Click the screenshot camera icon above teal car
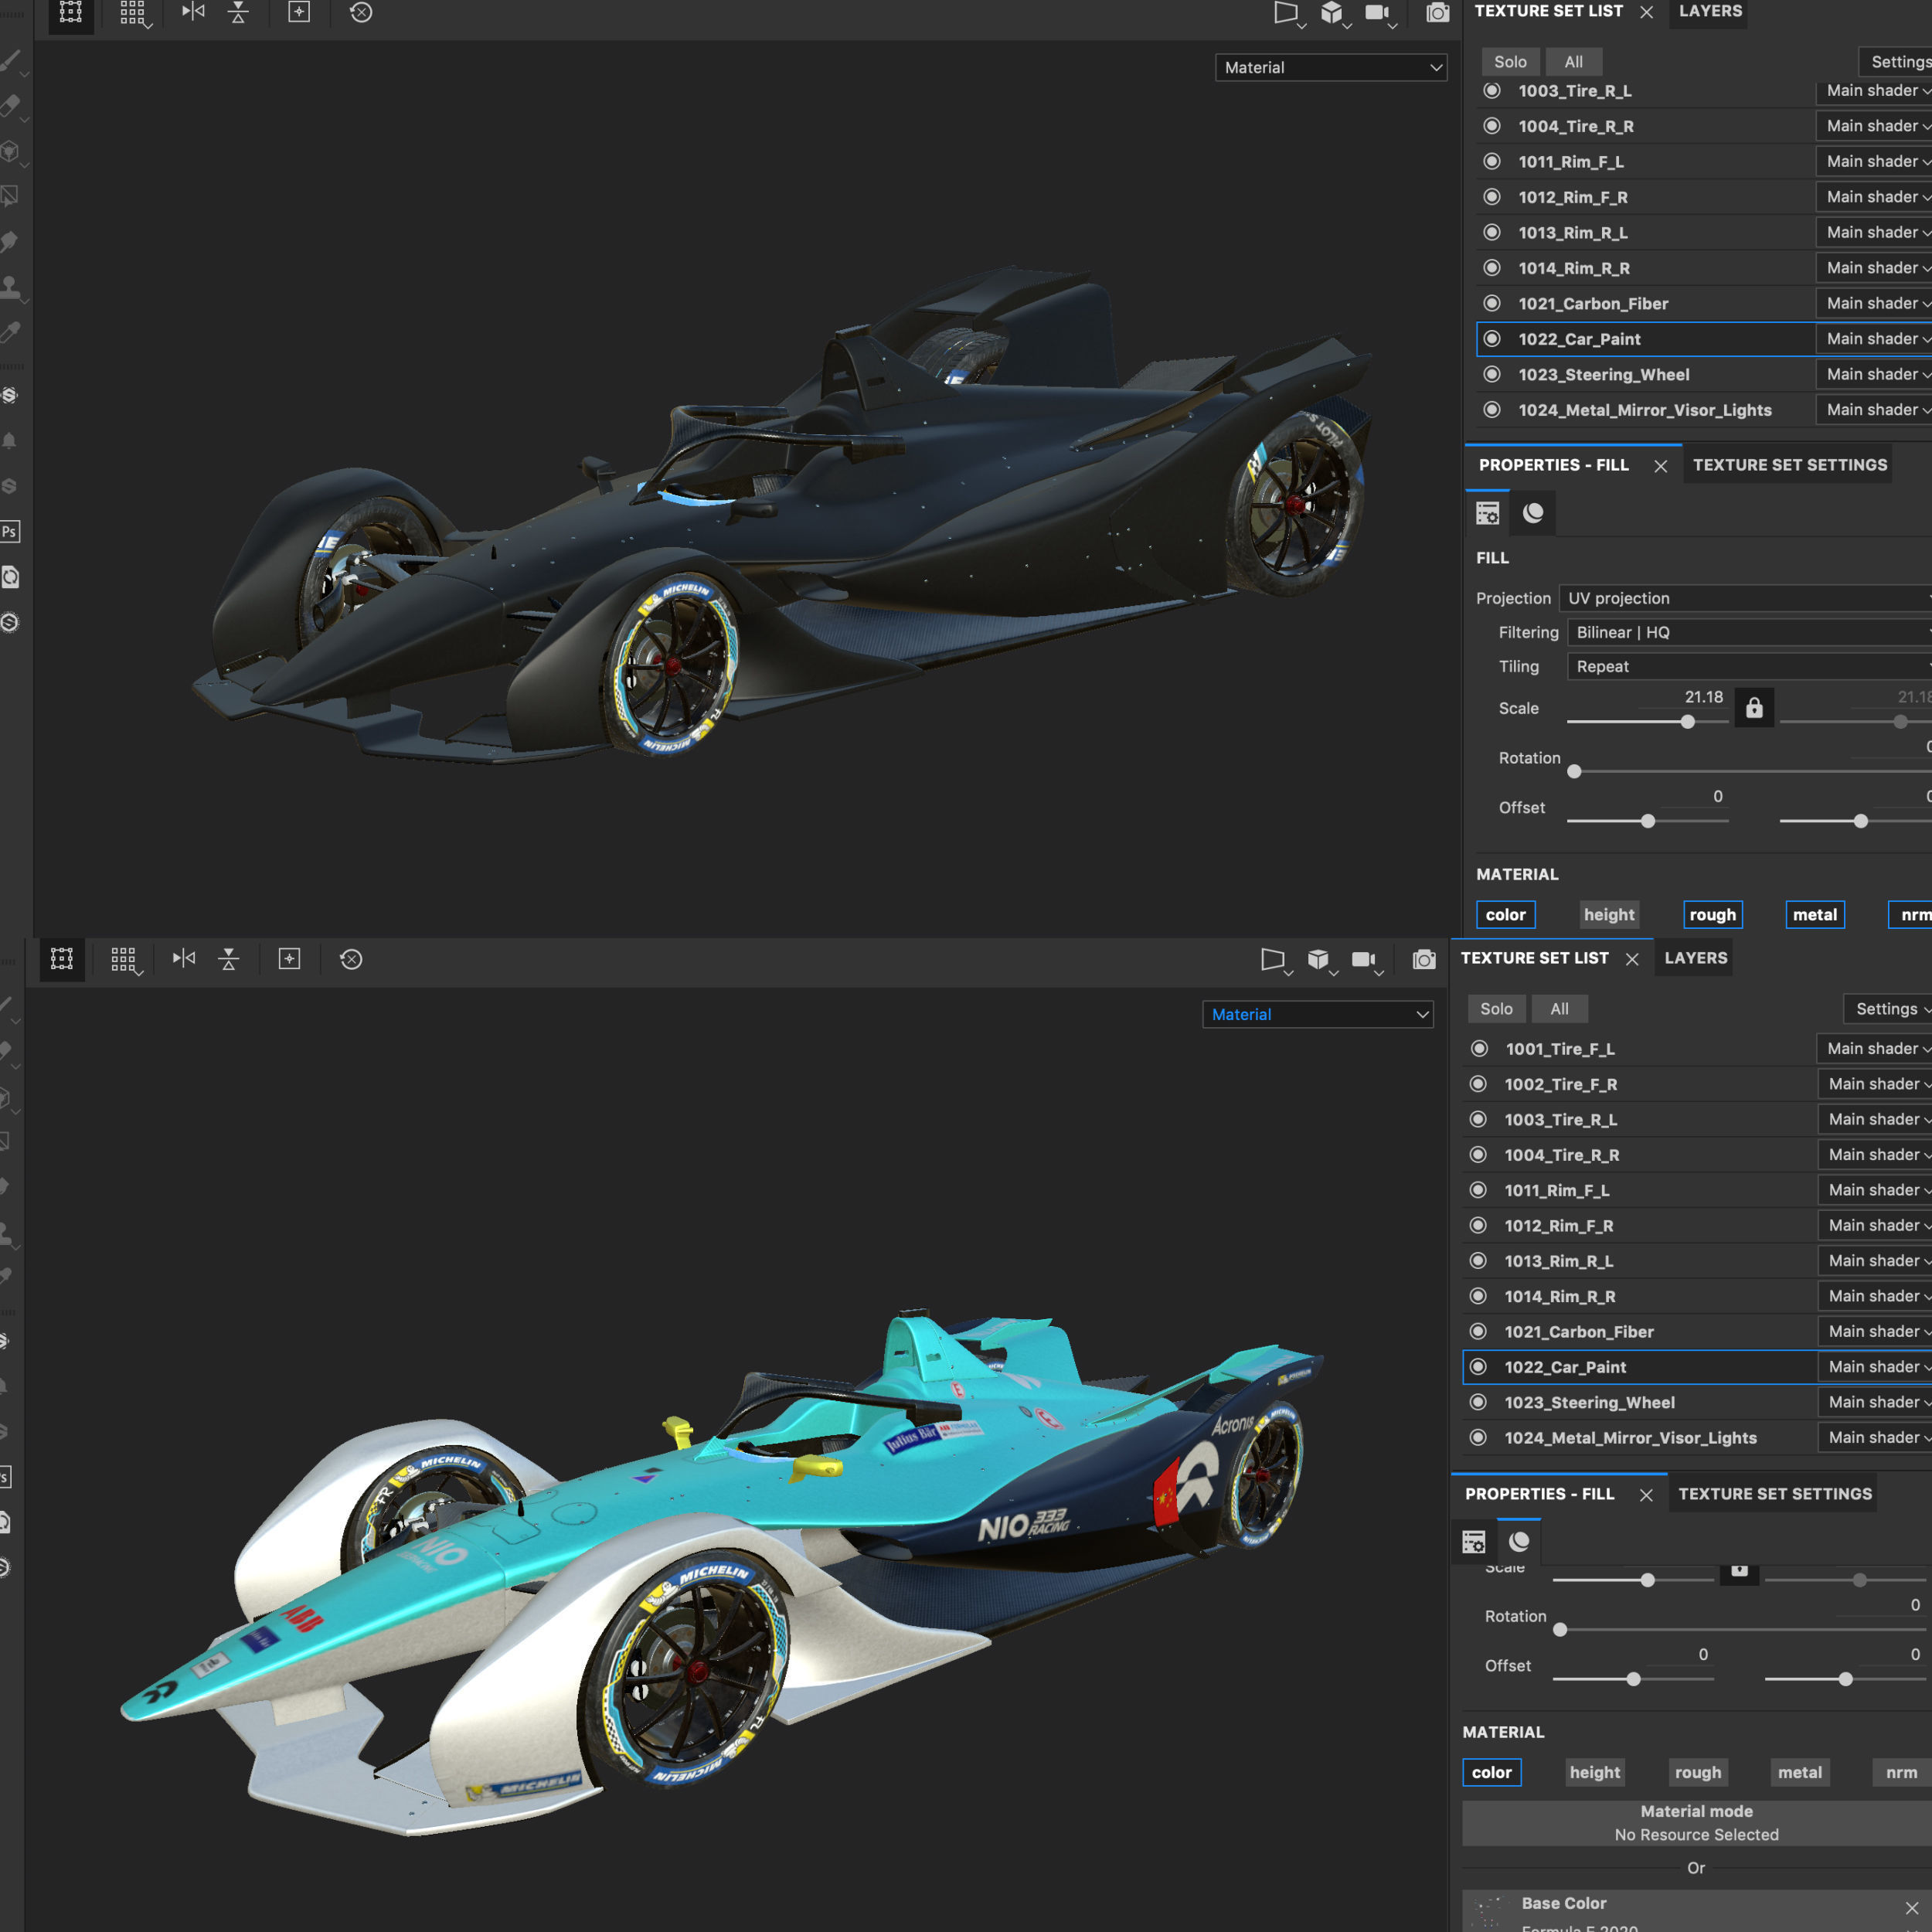Viewport: 1932px width, 1932px height. click(x=1424, y=960)
